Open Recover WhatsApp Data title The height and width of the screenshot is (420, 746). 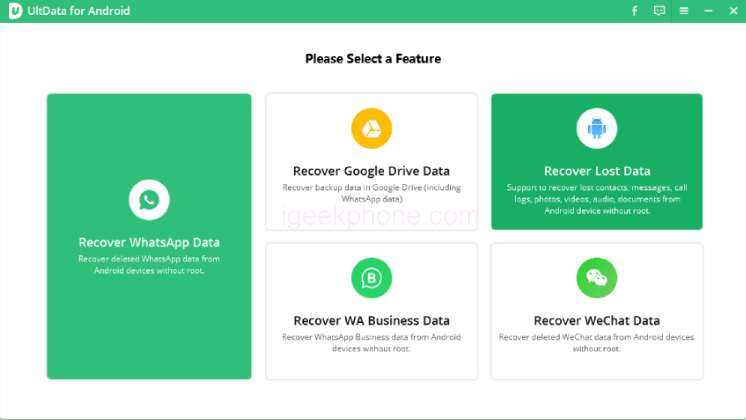pos(149,242)
